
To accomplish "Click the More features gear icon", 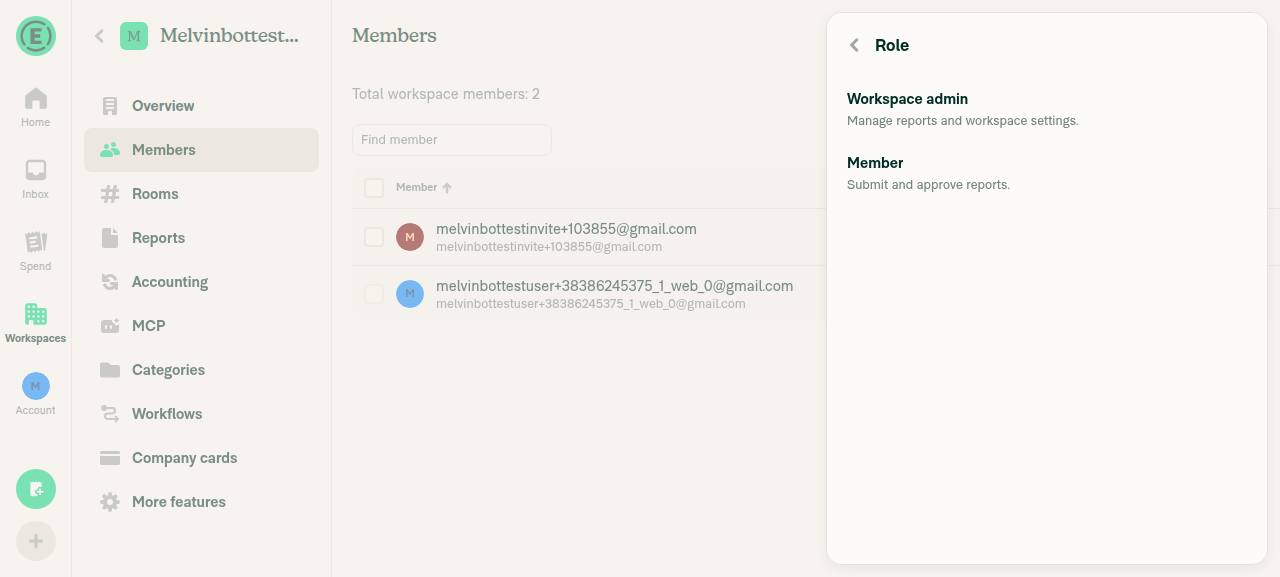I will pos(110,502).
